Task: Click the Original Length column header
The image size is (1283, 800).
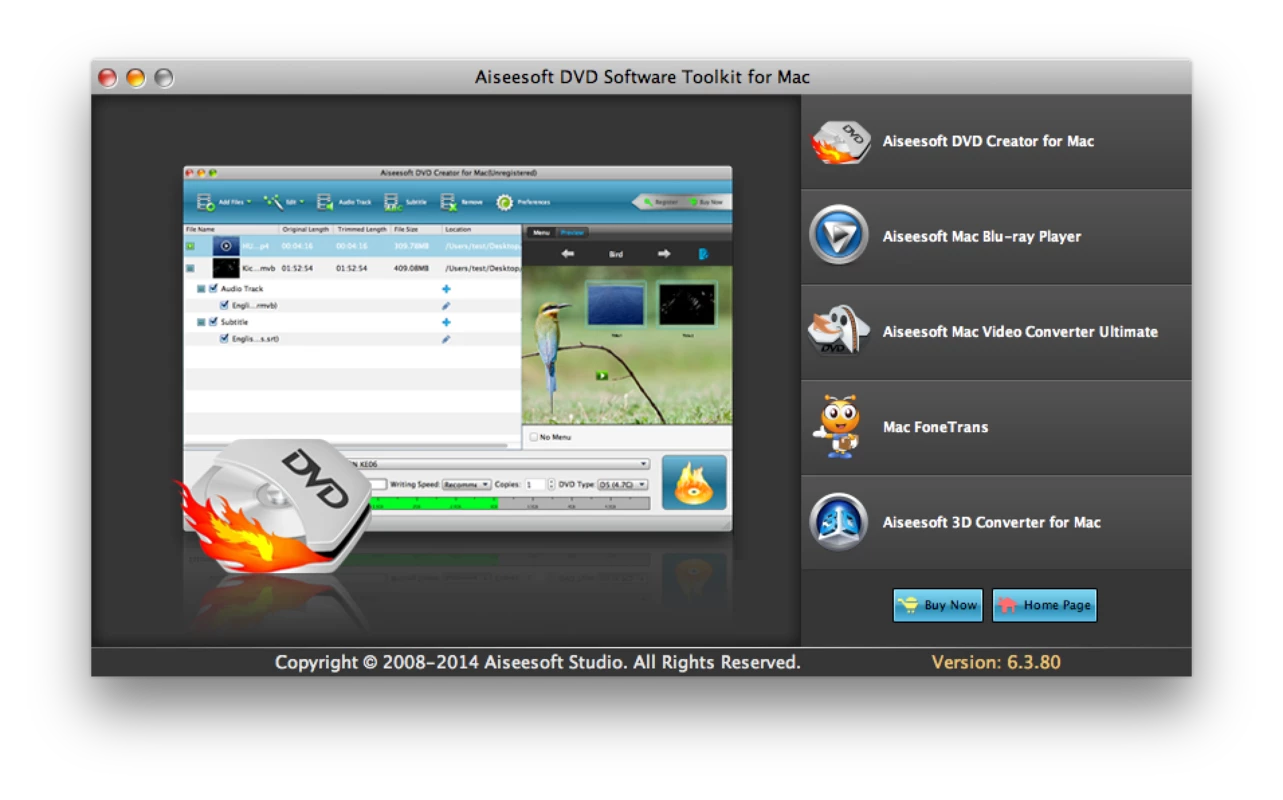Action: pyautogui.click(x=306, y=230)
